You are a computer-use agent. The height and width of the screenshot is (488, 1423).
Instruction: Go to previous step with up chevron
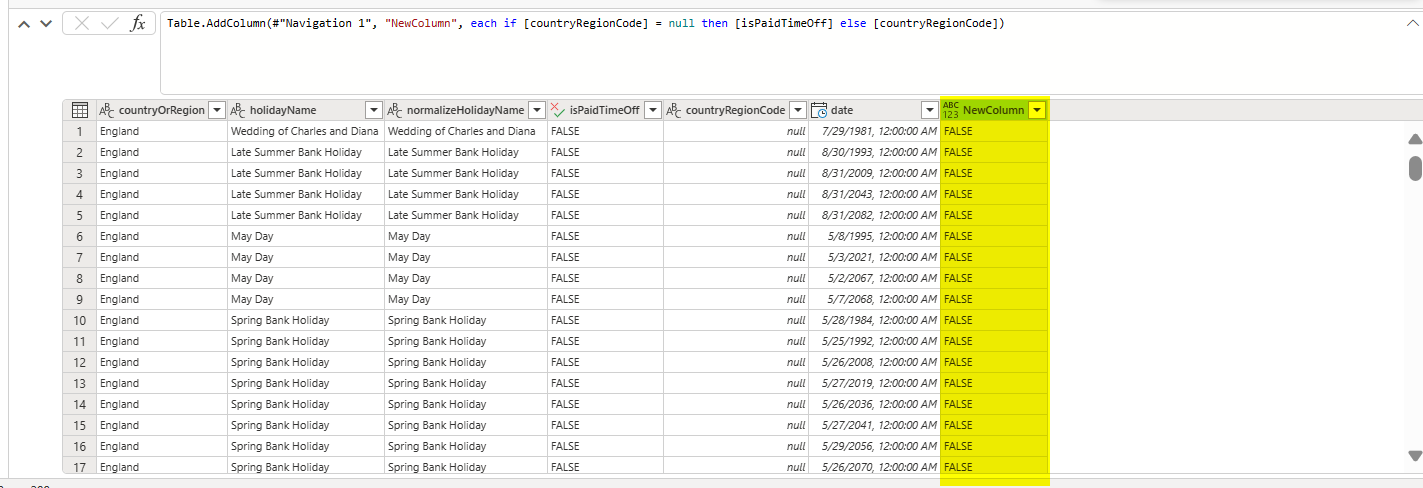pos(24,23)
